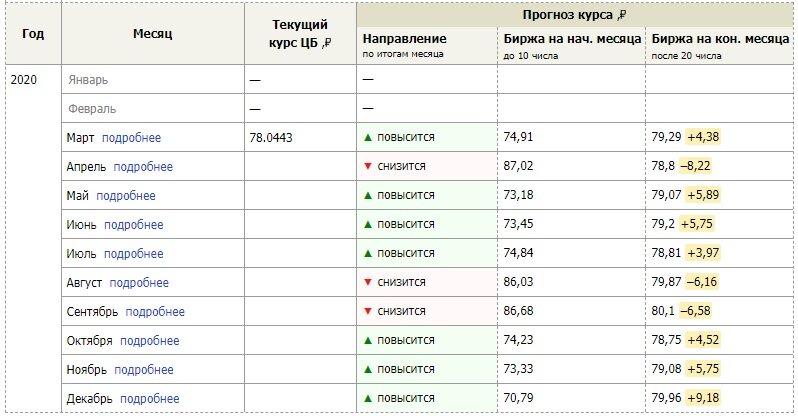Click the +9,18 highlighted change value
798x416 pixels.
(703, 398)
